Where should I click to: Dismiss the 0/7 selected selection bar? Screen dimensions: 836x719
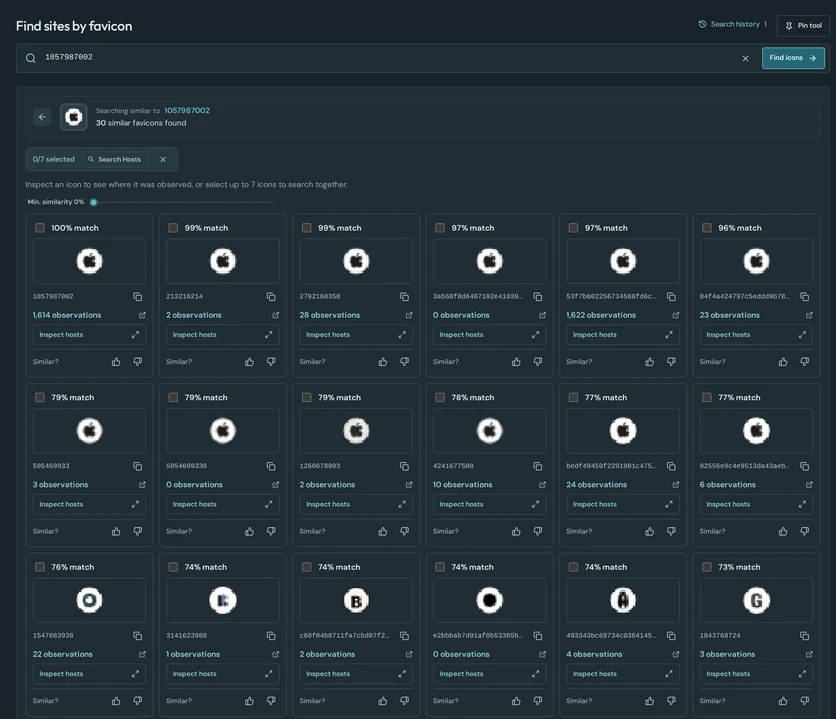(x=163, y=159)
